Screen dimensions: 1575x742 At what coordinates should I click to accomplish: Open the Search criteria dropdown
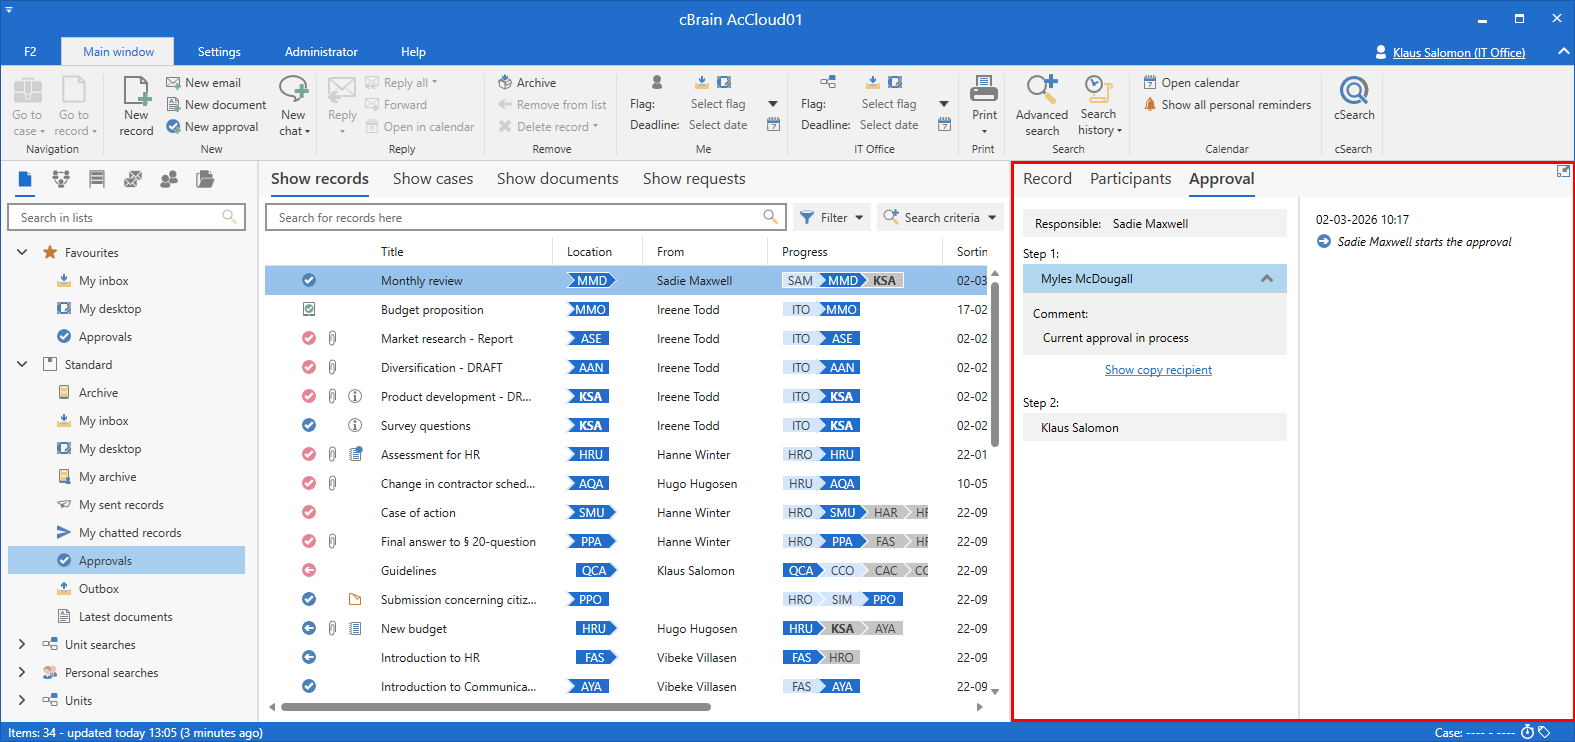click(941, 217)
